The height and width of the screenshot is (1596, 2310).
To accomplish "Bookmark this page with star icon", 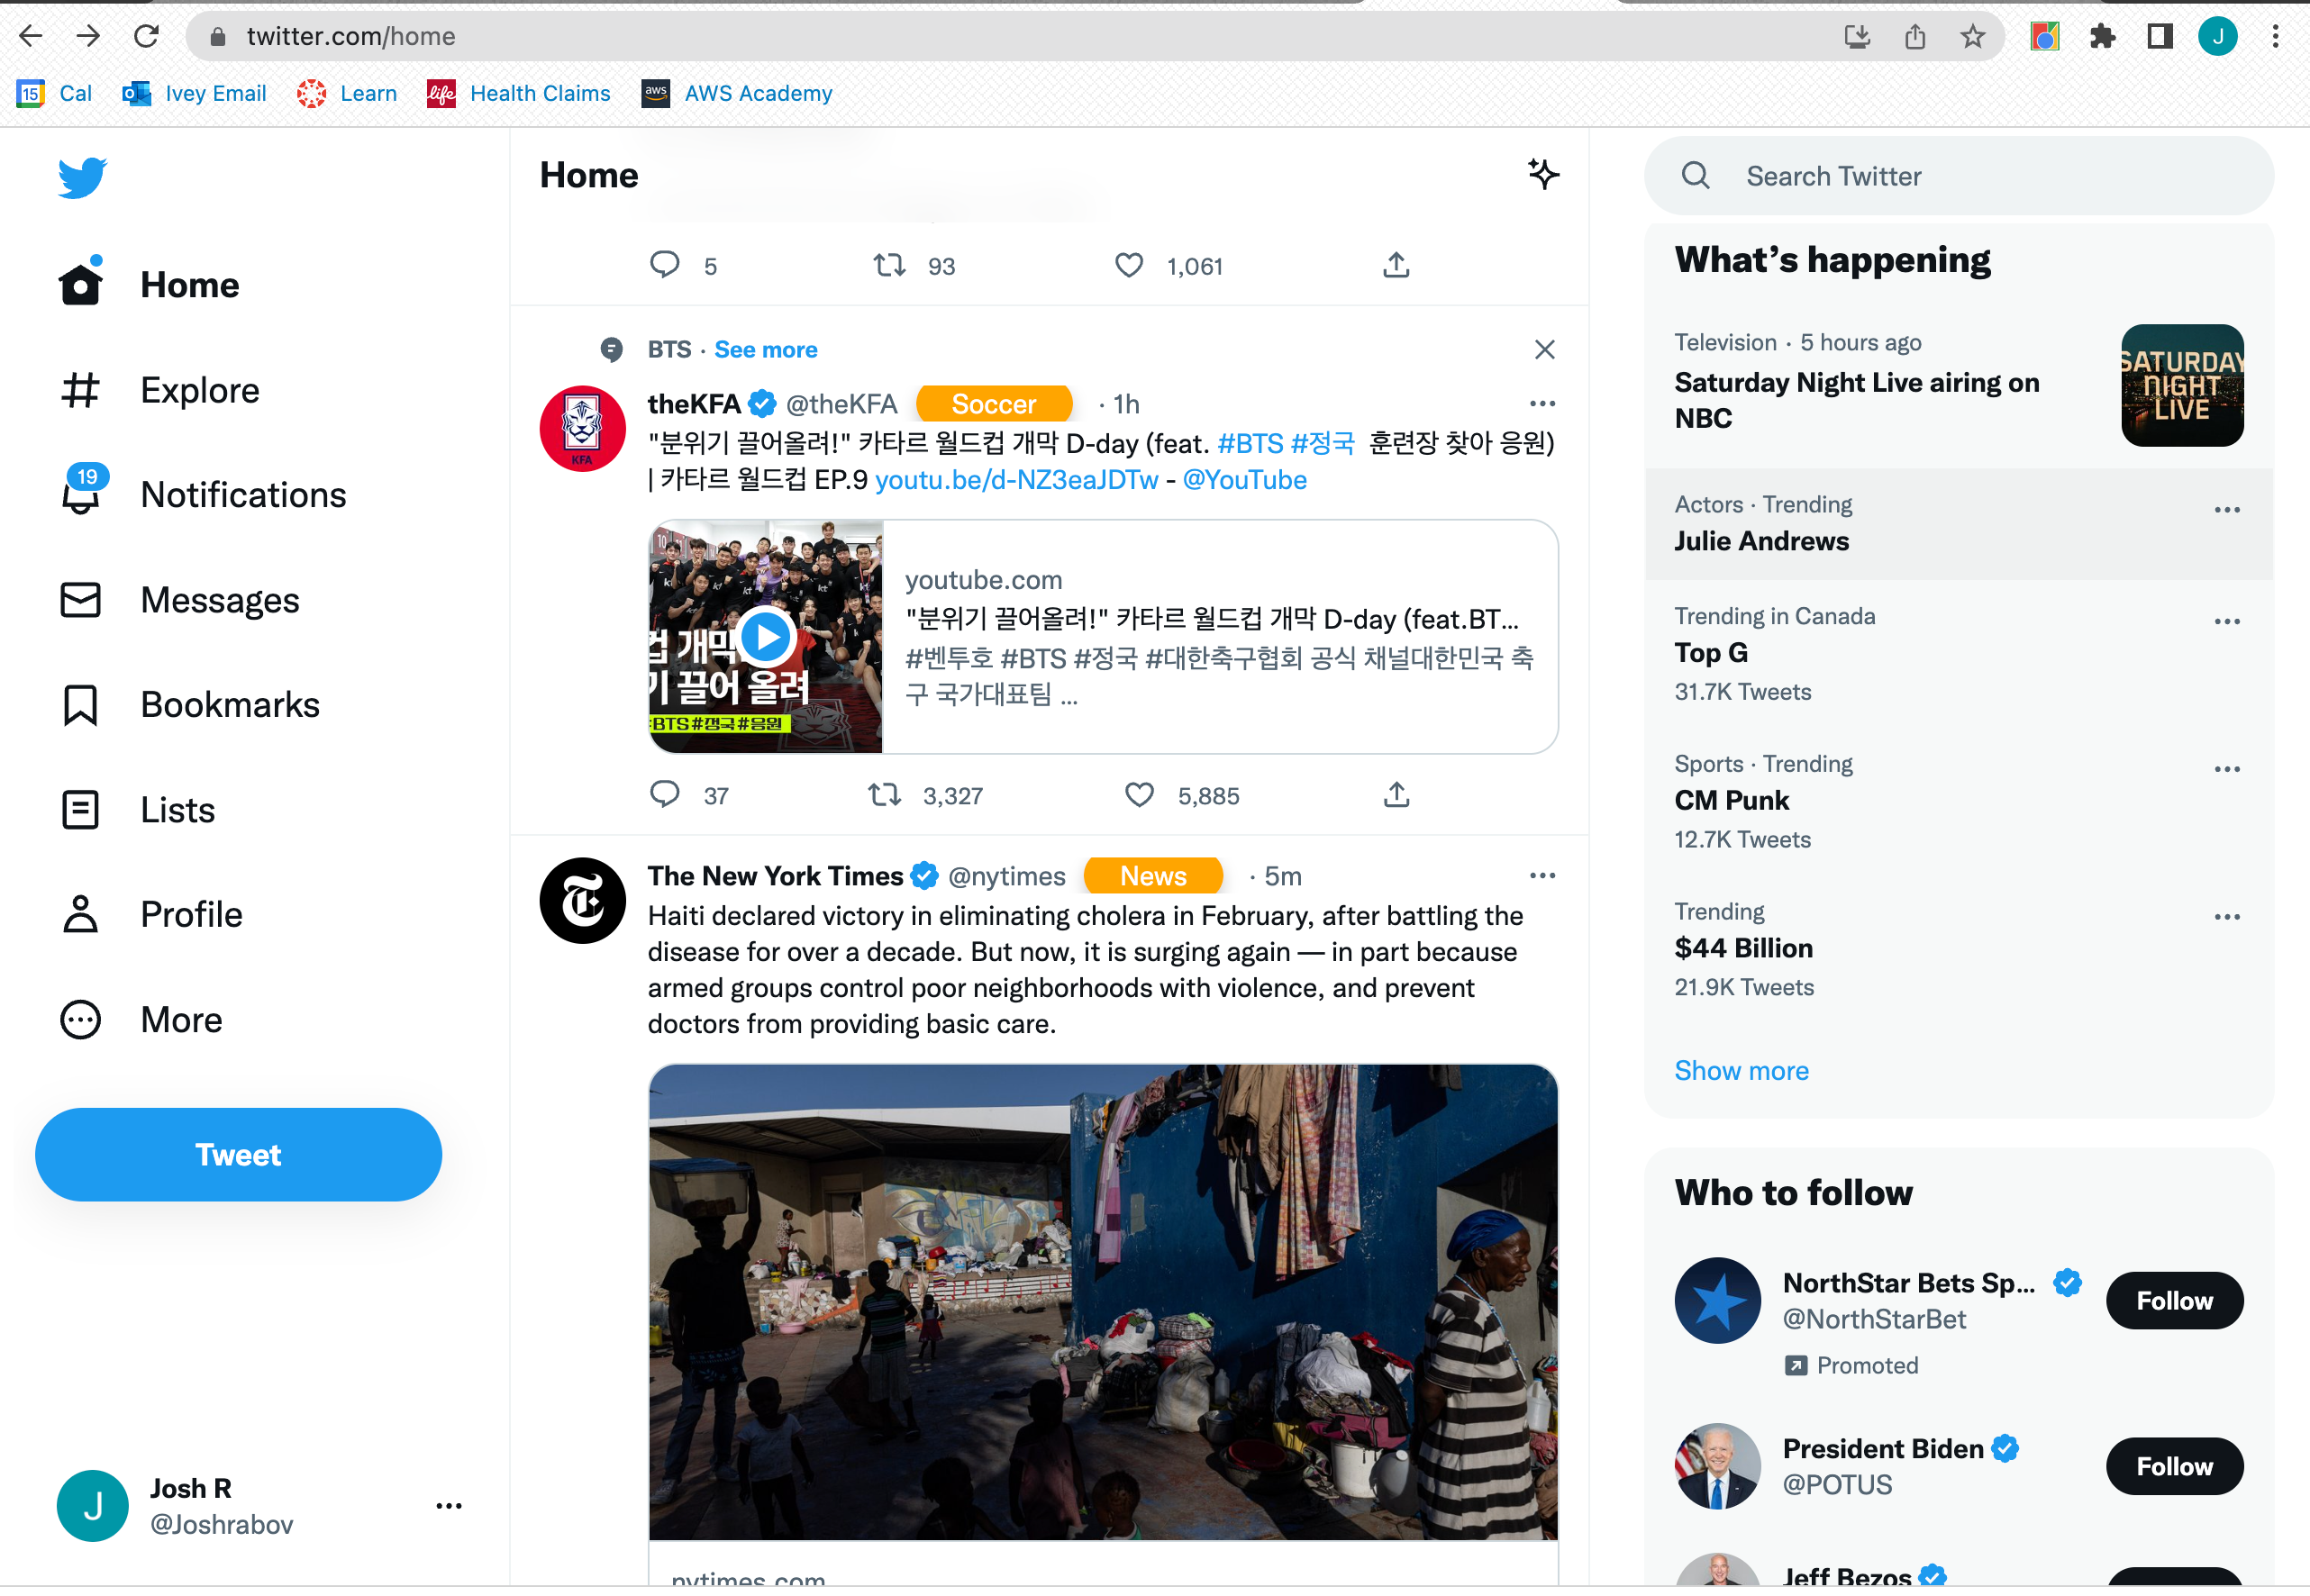I will coord(1972,37).
